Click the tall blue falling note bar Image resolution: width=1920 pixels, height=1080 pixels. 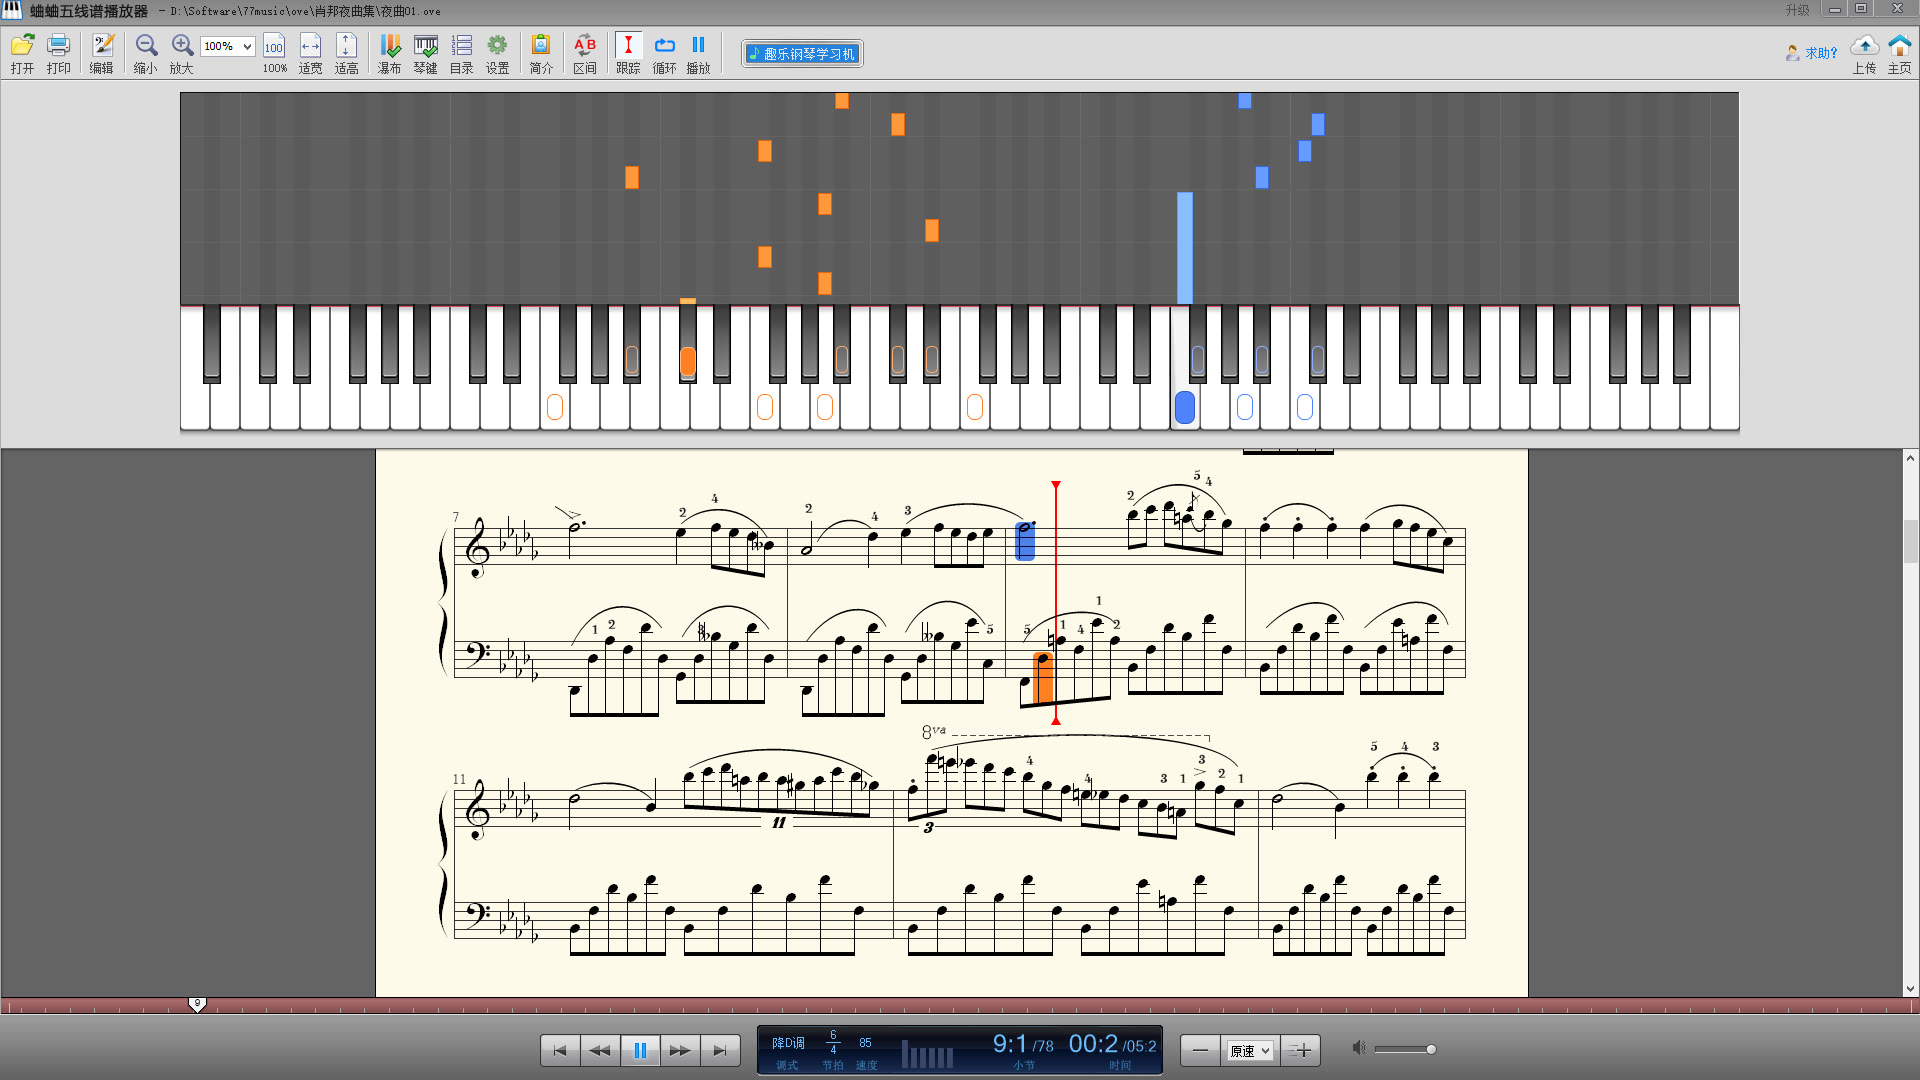click(x=1185, y=247)
